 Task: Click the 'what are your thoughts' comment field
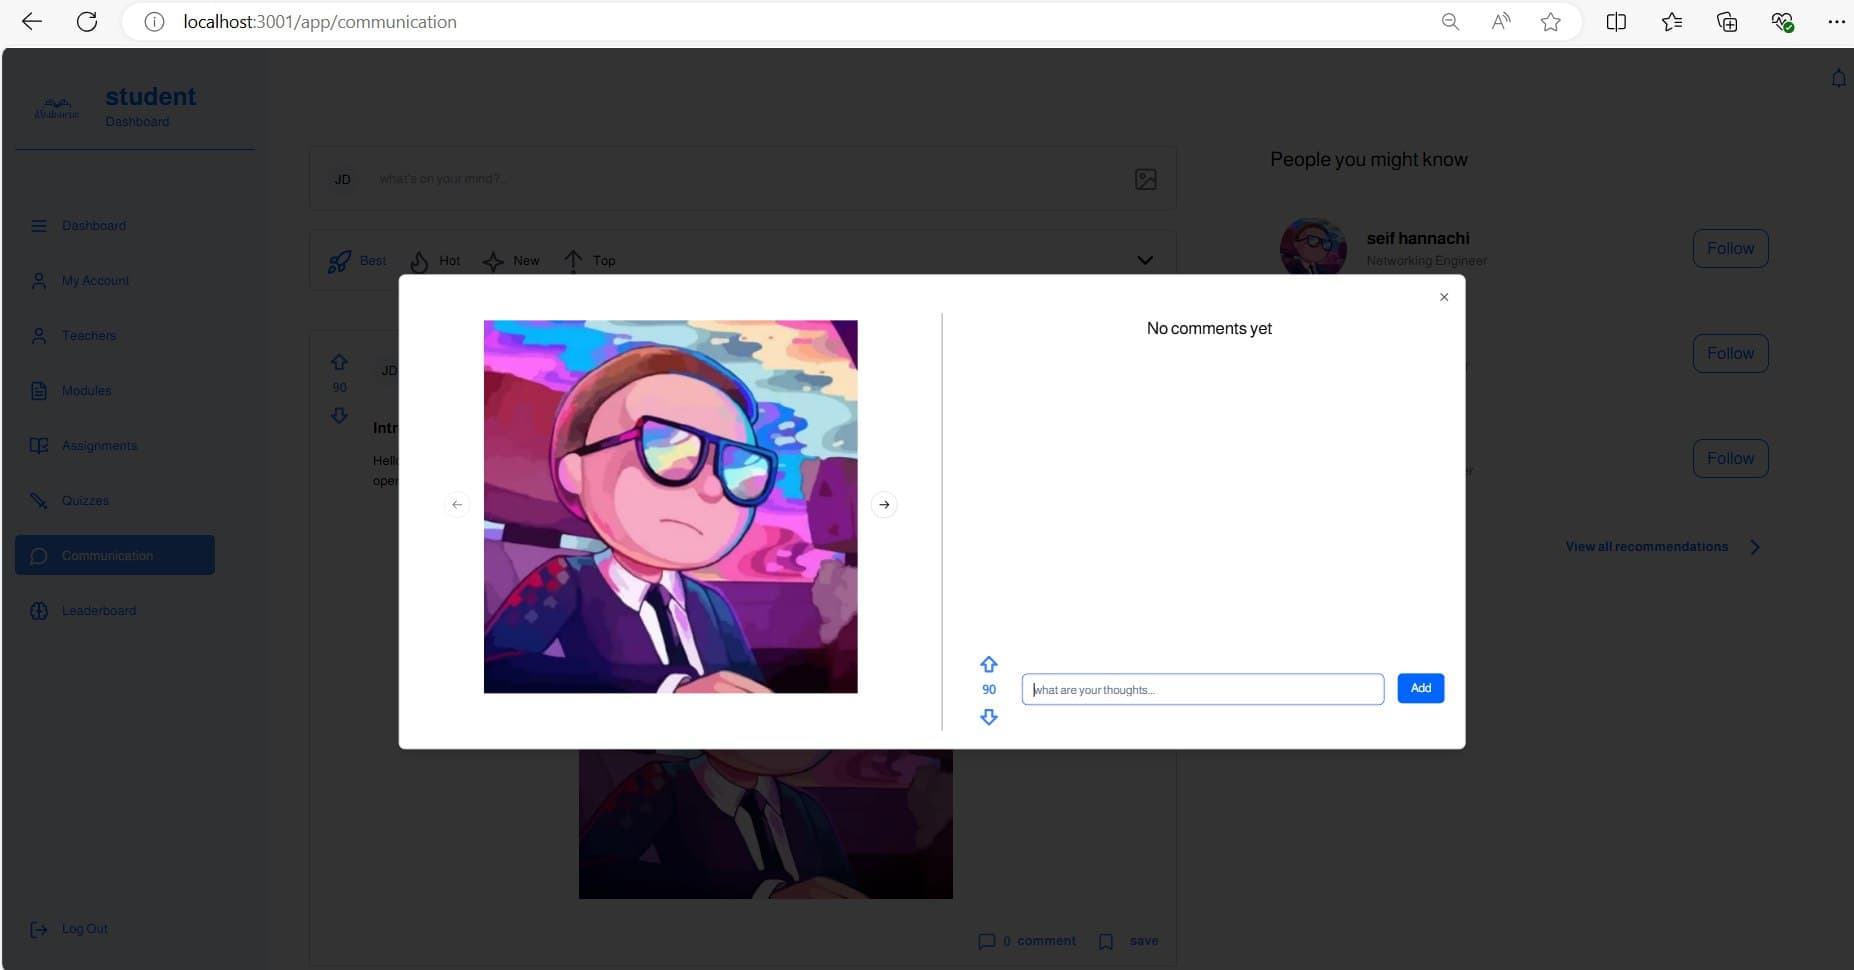click(x=1202, y=689)
